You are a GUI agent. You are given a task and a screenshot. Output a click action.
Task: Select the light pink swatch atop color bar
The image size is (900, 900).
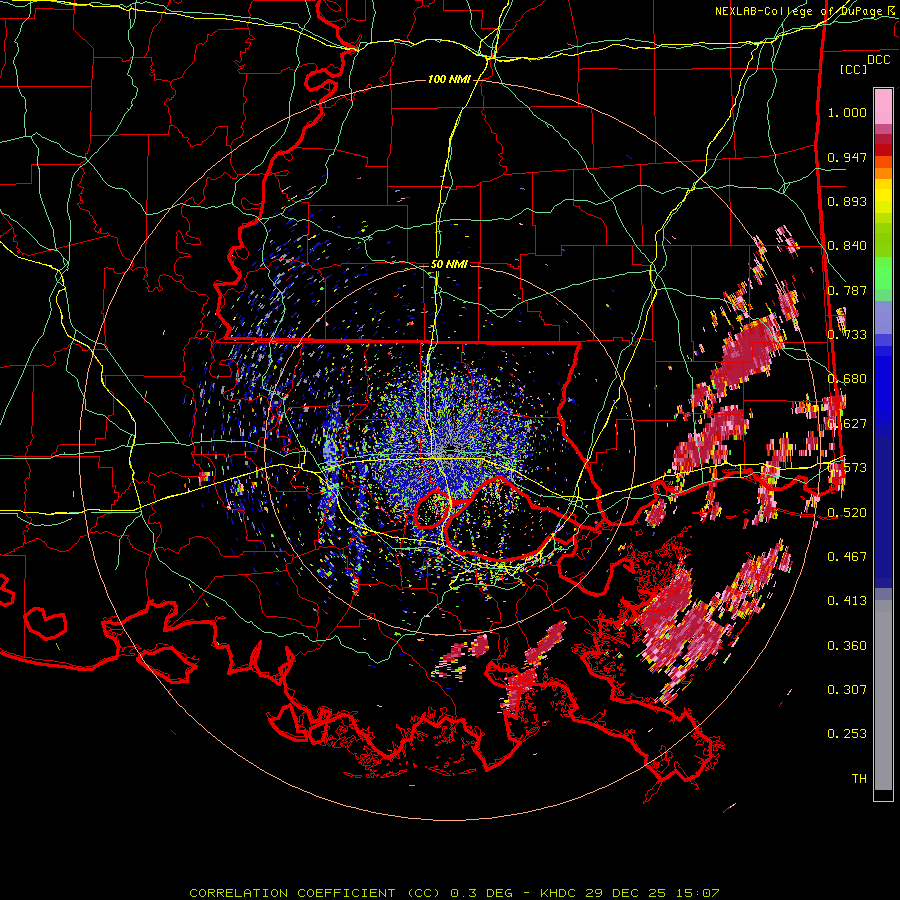click(883, 106)
